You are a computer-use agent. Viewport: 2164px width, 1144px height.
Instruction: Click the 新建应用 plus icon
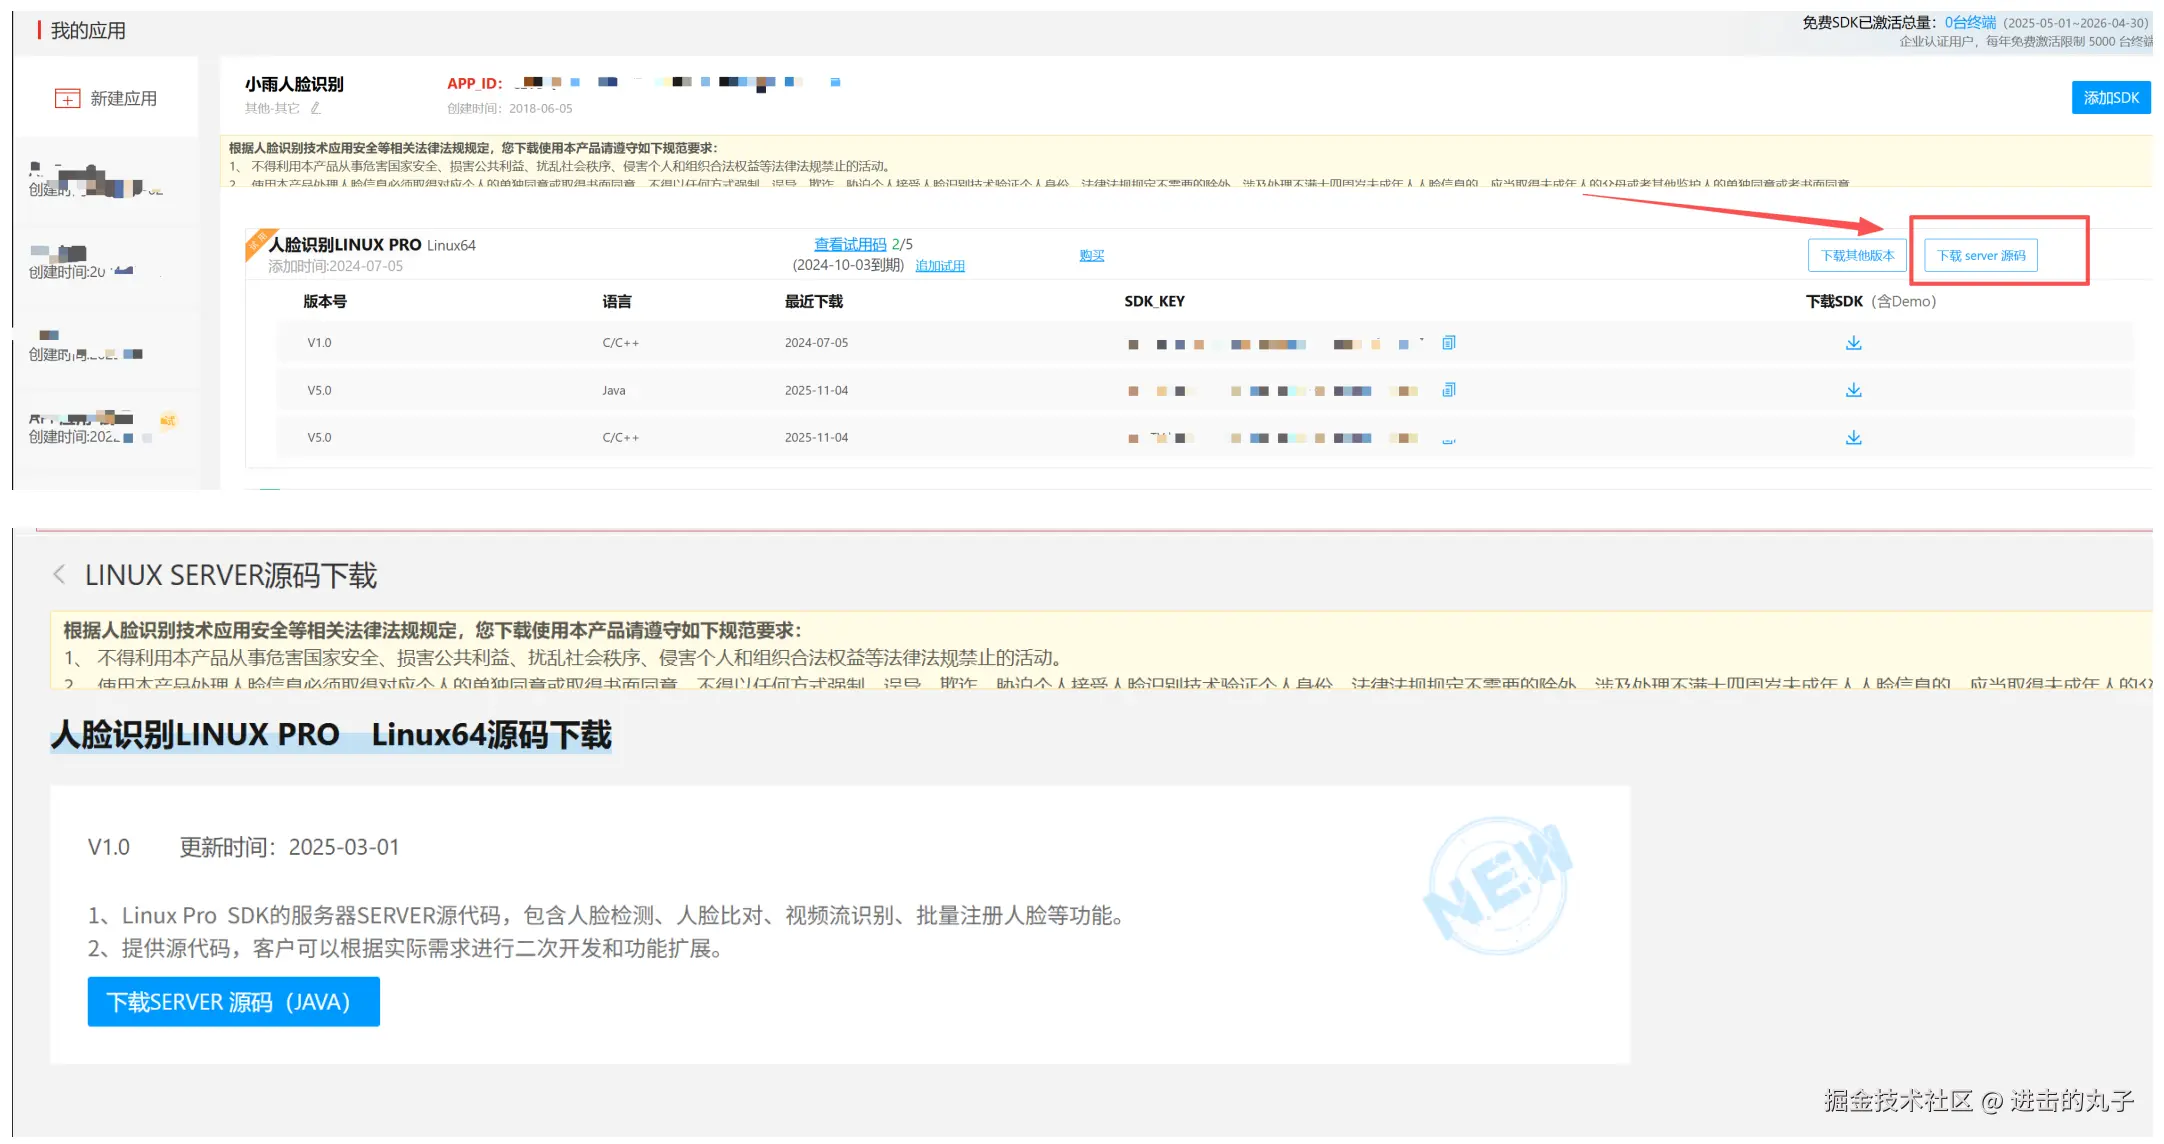67,98
